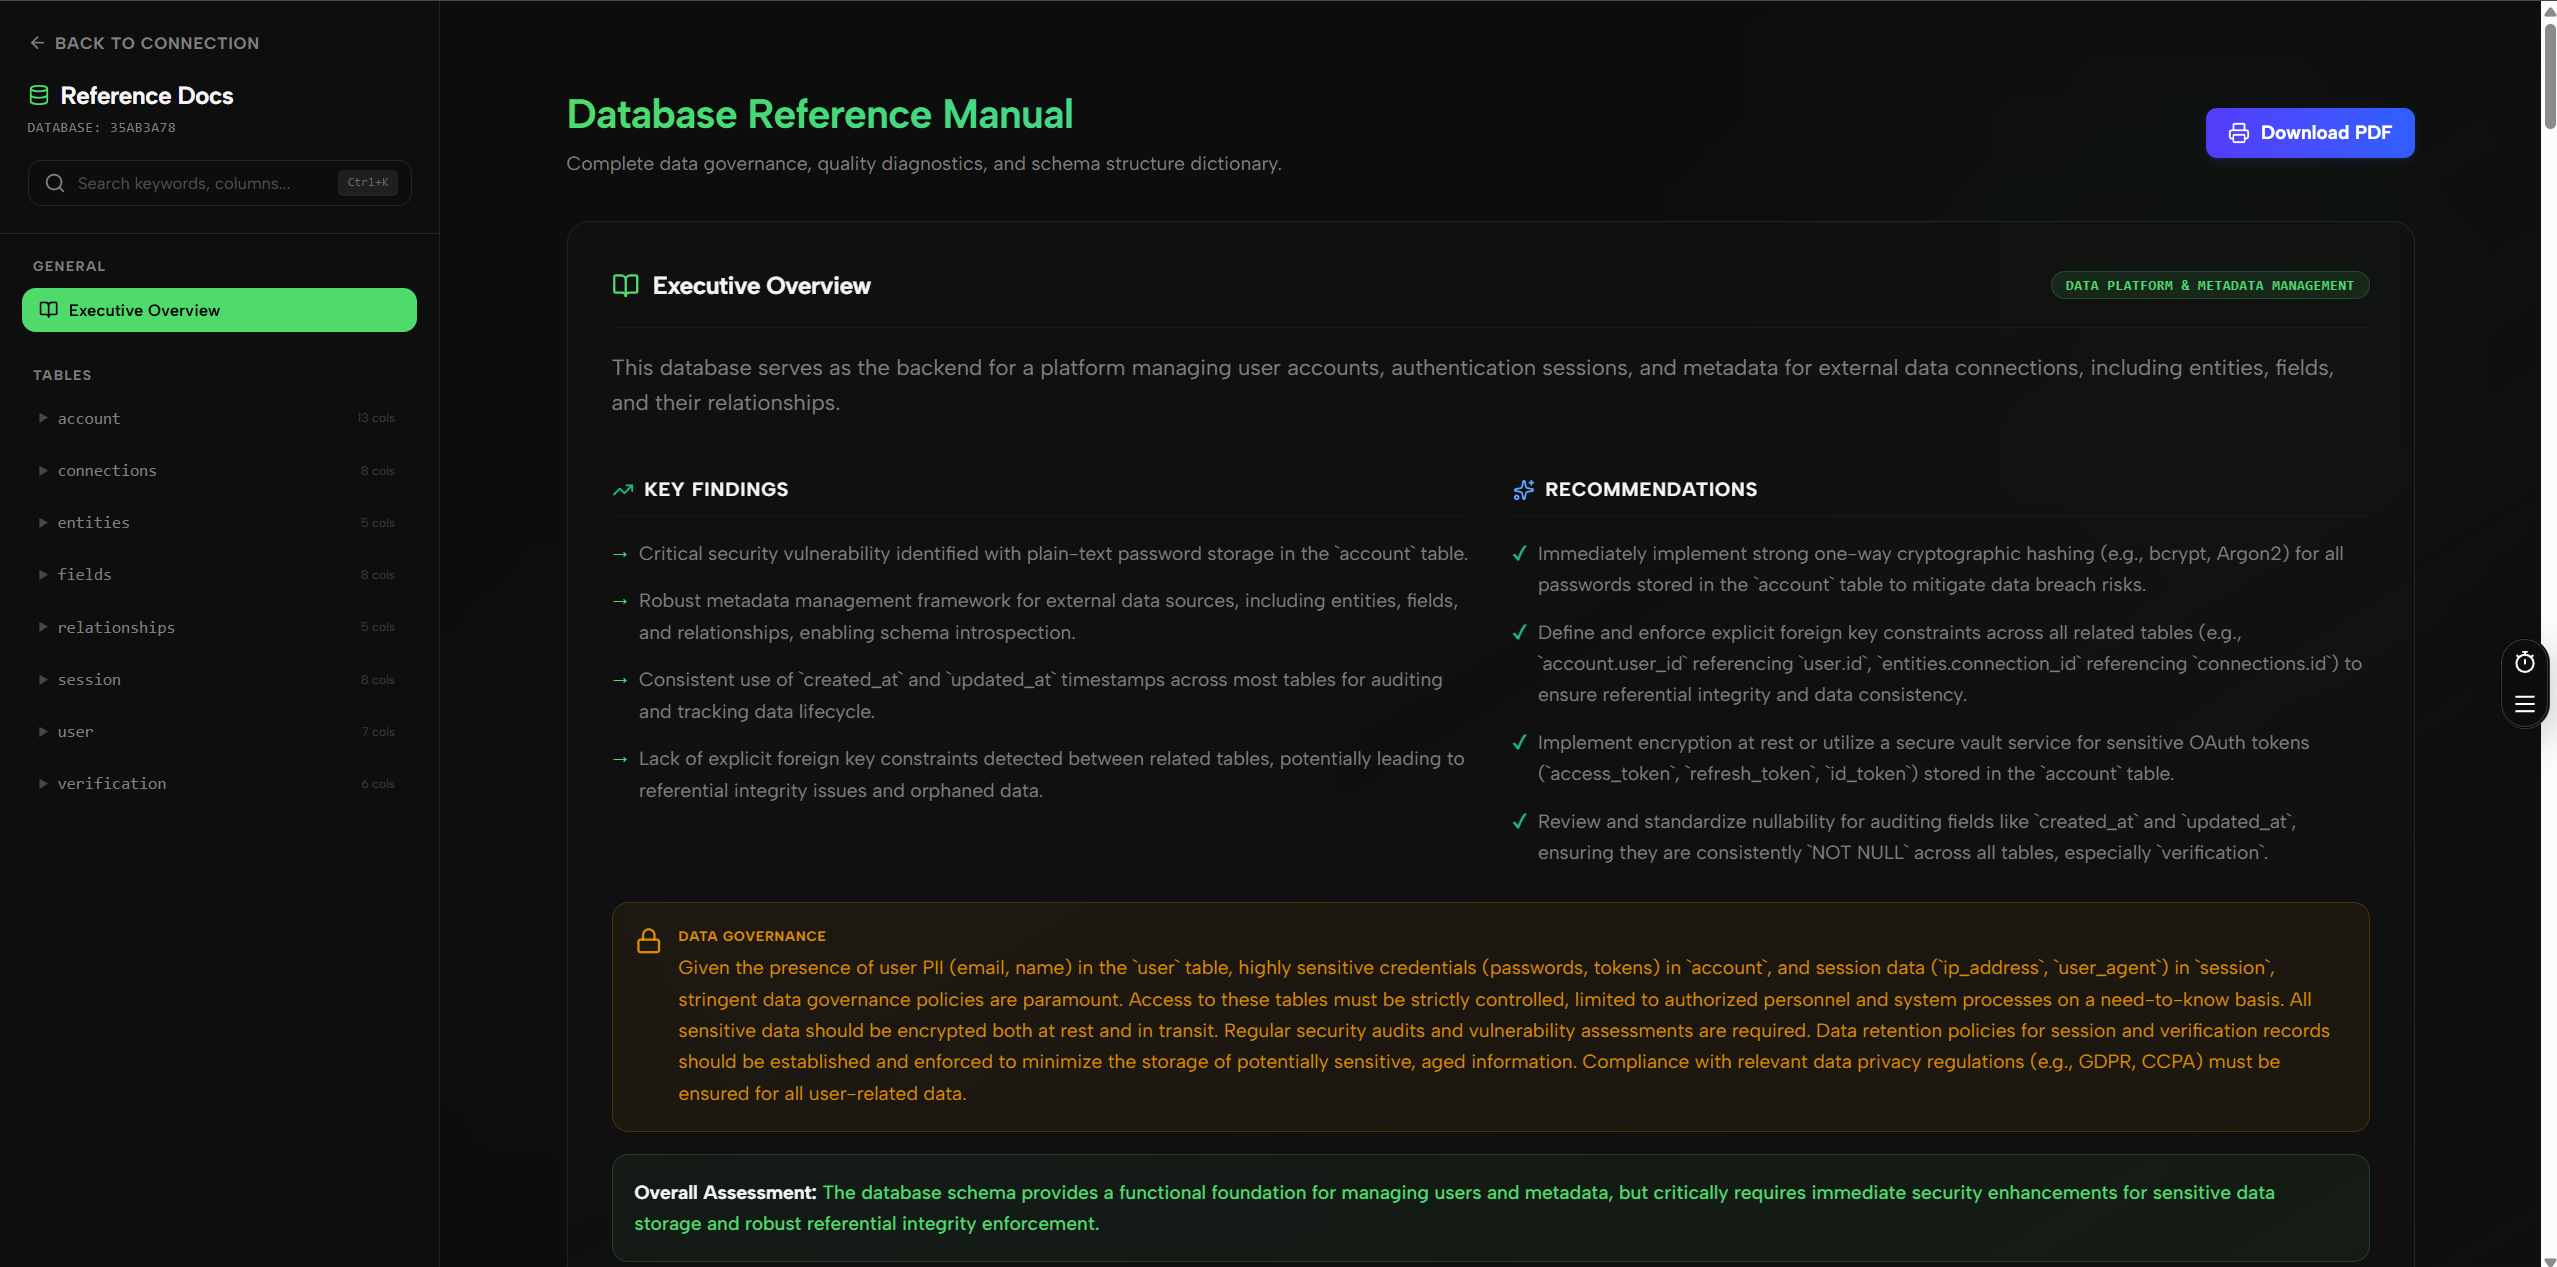Click the arrow beside timestamps finding
The width and height of the screenshot is (2557, 1267).
[620, 680]
